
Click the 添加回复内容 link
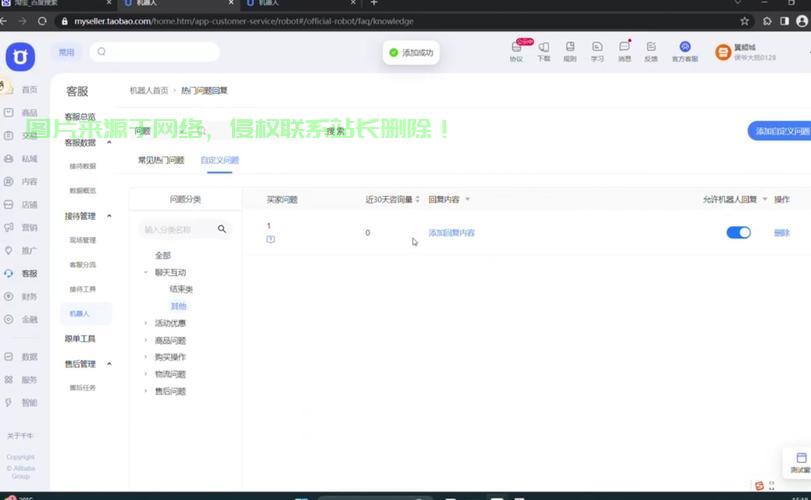click(x=451, y=233)
